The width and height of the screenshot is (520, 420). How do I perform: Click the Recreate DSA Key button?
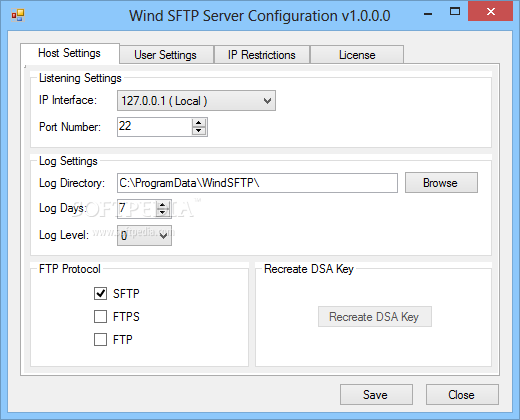pyautogui.click(x=375, y=317)
